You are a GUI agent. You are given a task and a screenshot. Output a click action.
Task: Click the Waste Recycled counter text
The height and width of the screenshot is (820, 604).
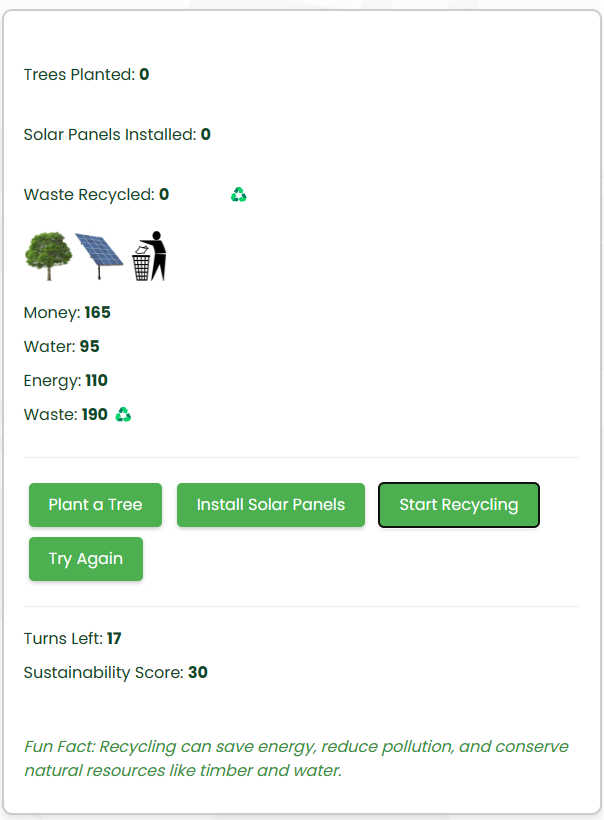96,195
